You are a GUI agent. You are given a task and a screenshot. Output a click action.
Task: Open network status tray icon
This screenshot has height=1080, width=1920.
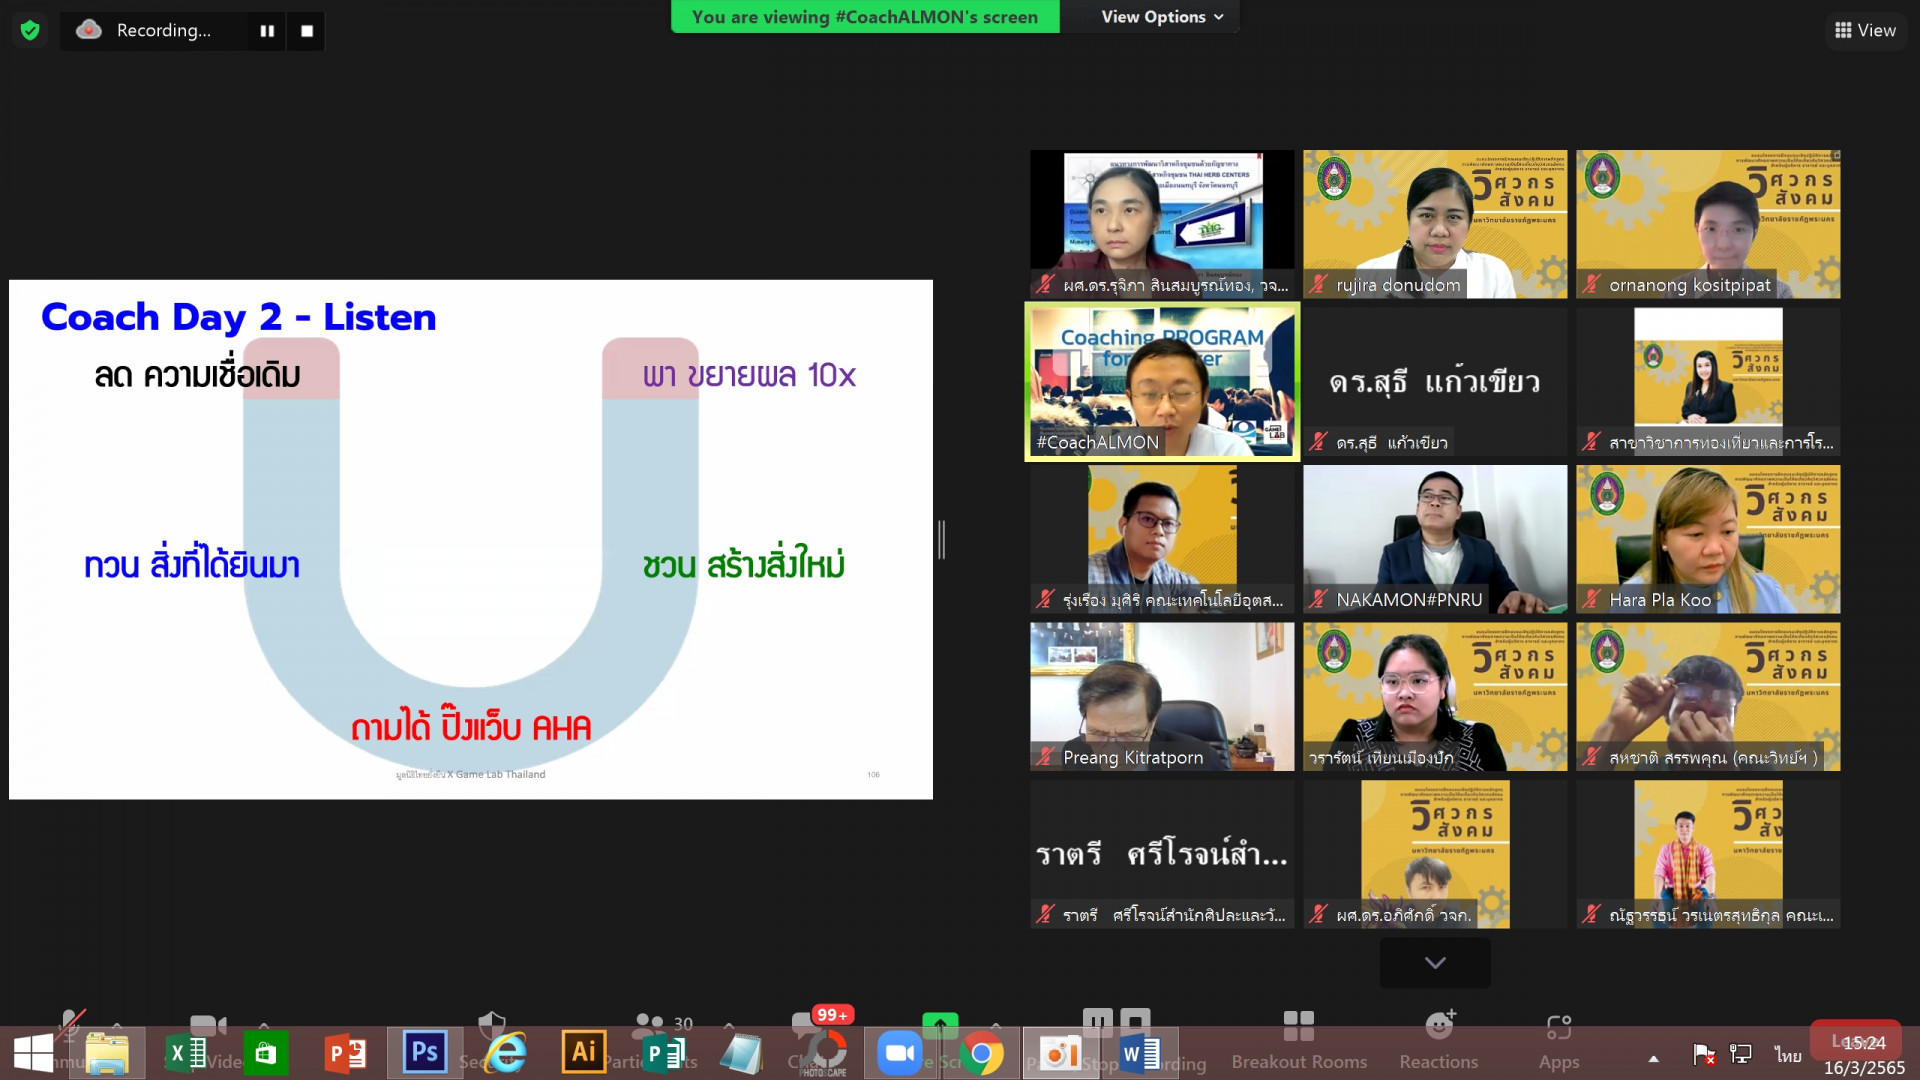(1741, 1054)
